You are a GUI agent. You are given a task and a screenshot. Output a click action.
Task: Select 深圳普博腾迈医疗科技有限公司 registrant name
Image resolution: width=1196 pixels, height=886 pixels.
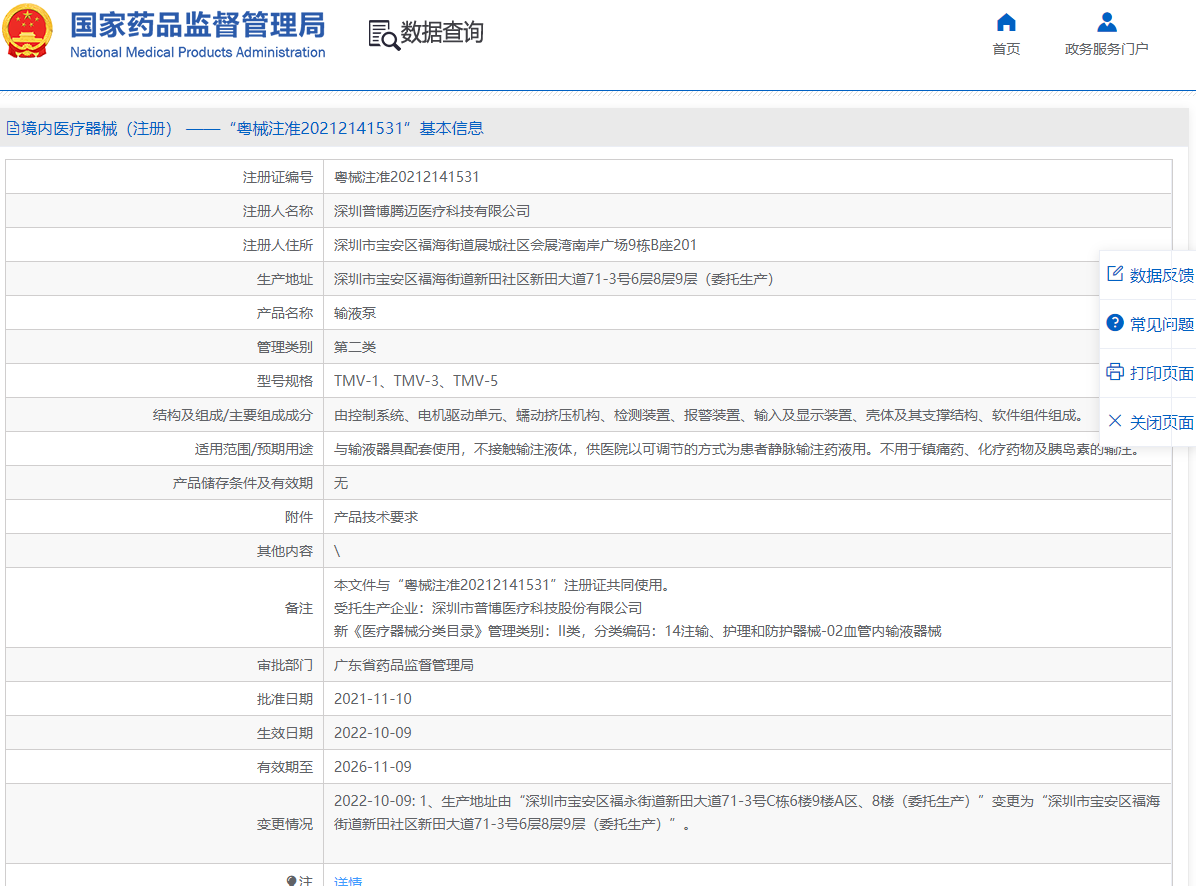pyautogui.click(x=432, y=211)
